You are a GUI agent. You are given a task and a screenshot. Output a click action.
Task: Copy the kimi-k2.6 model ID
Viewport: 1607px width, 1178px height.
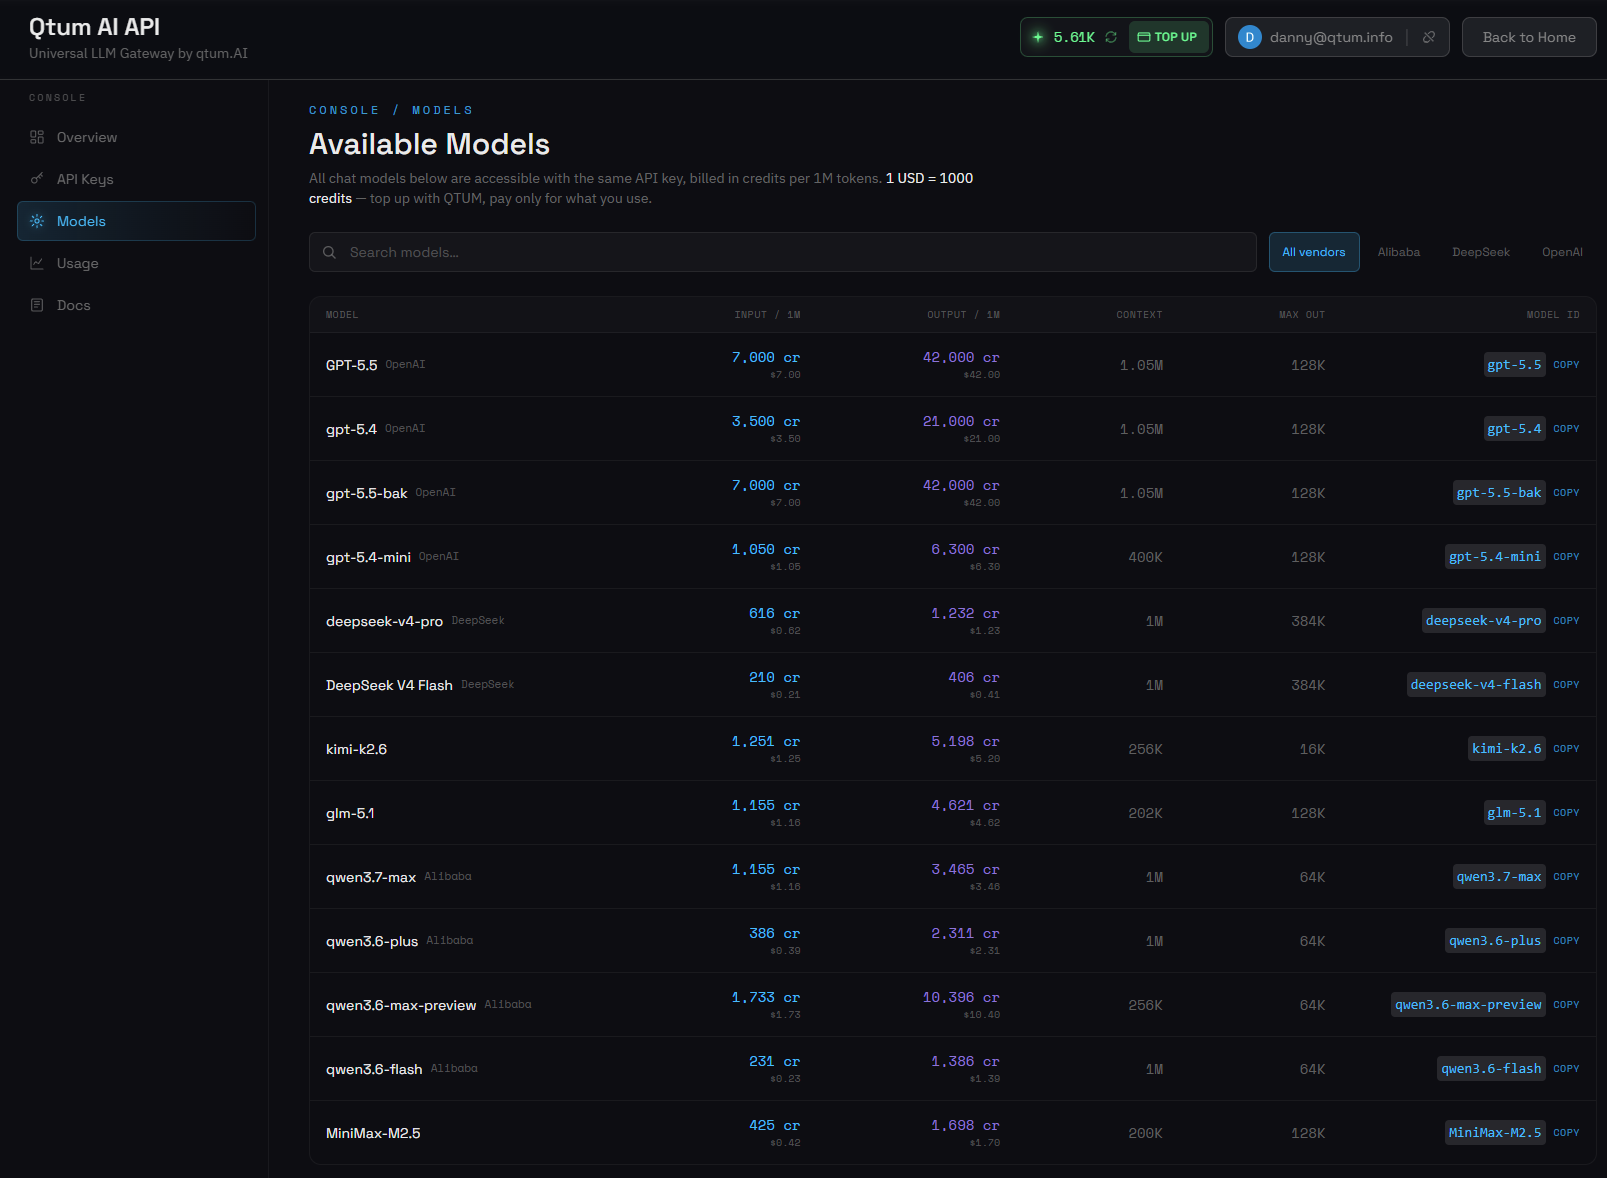click(1566, 749)
